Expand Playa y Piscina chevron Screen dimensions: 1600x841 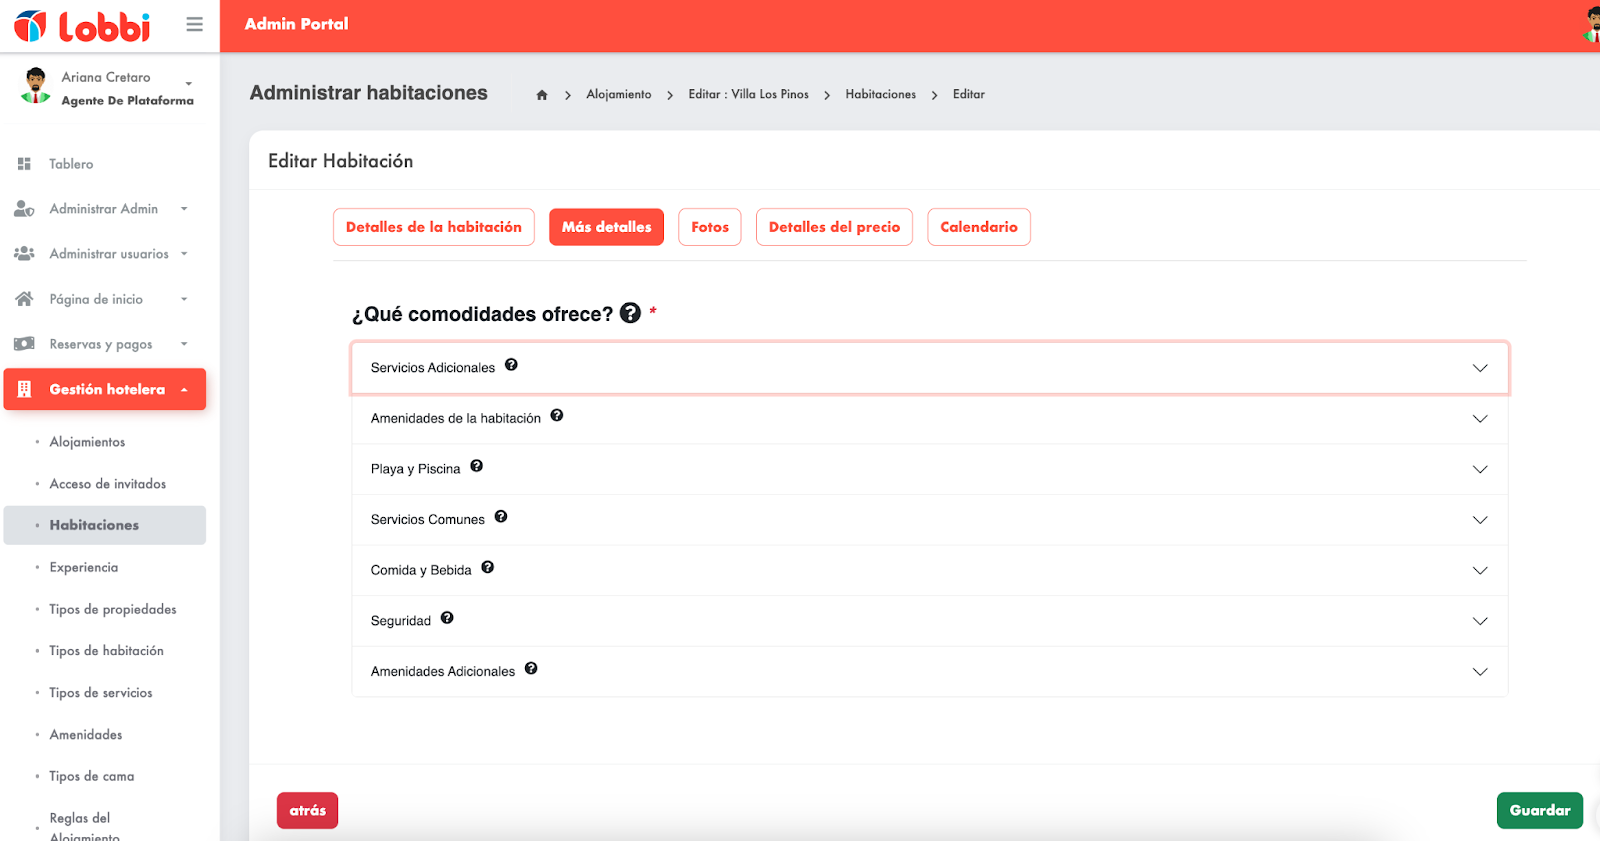(1480, 469)
